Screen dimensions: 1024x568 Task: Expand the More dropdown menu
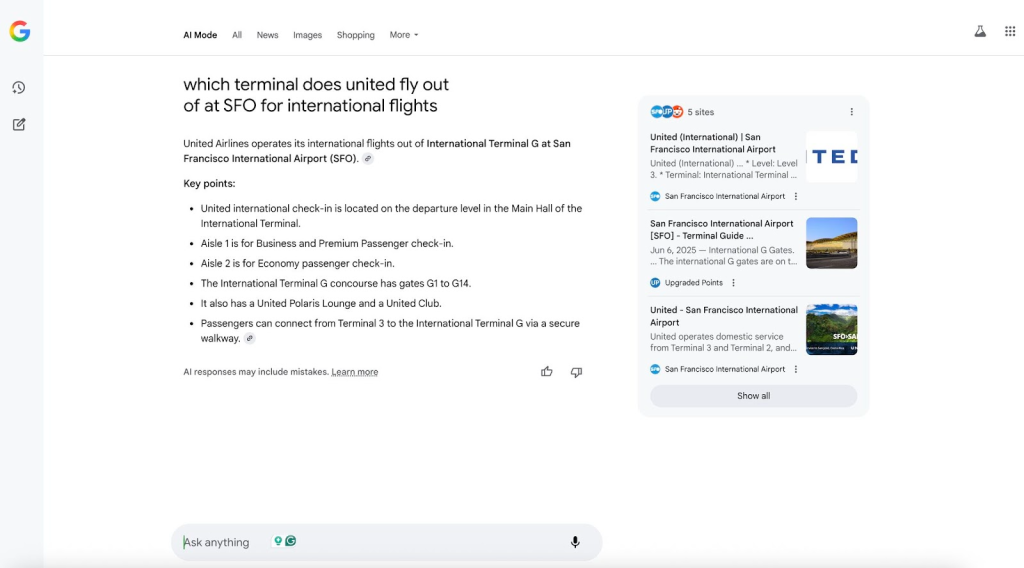(404, 35)
